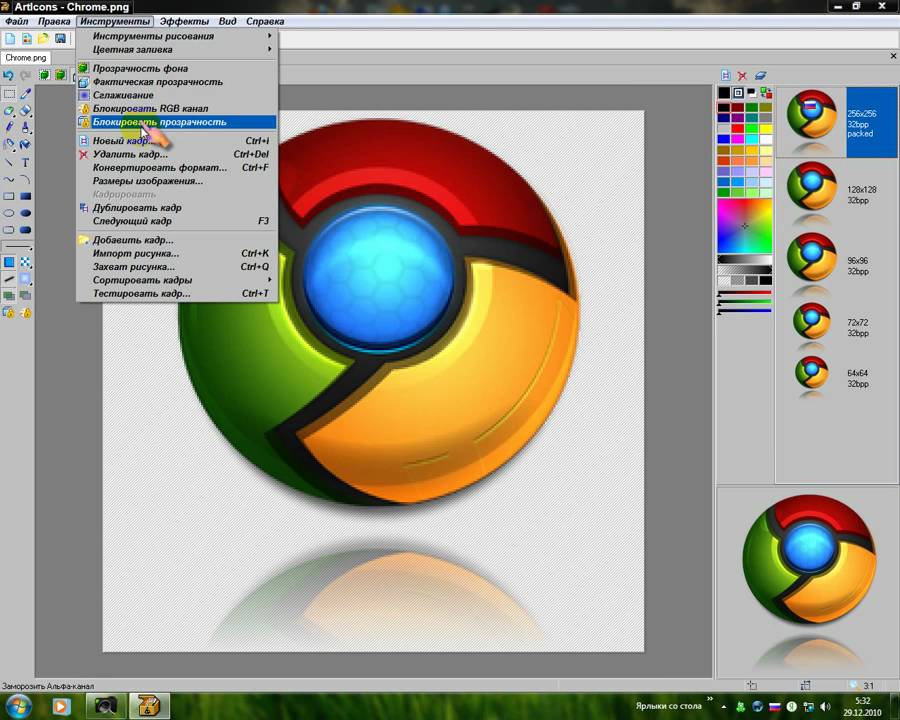Viewport: 900px width, 720px height.
Task: Choose Тестировать кадр... command
Action: (176, 293)
